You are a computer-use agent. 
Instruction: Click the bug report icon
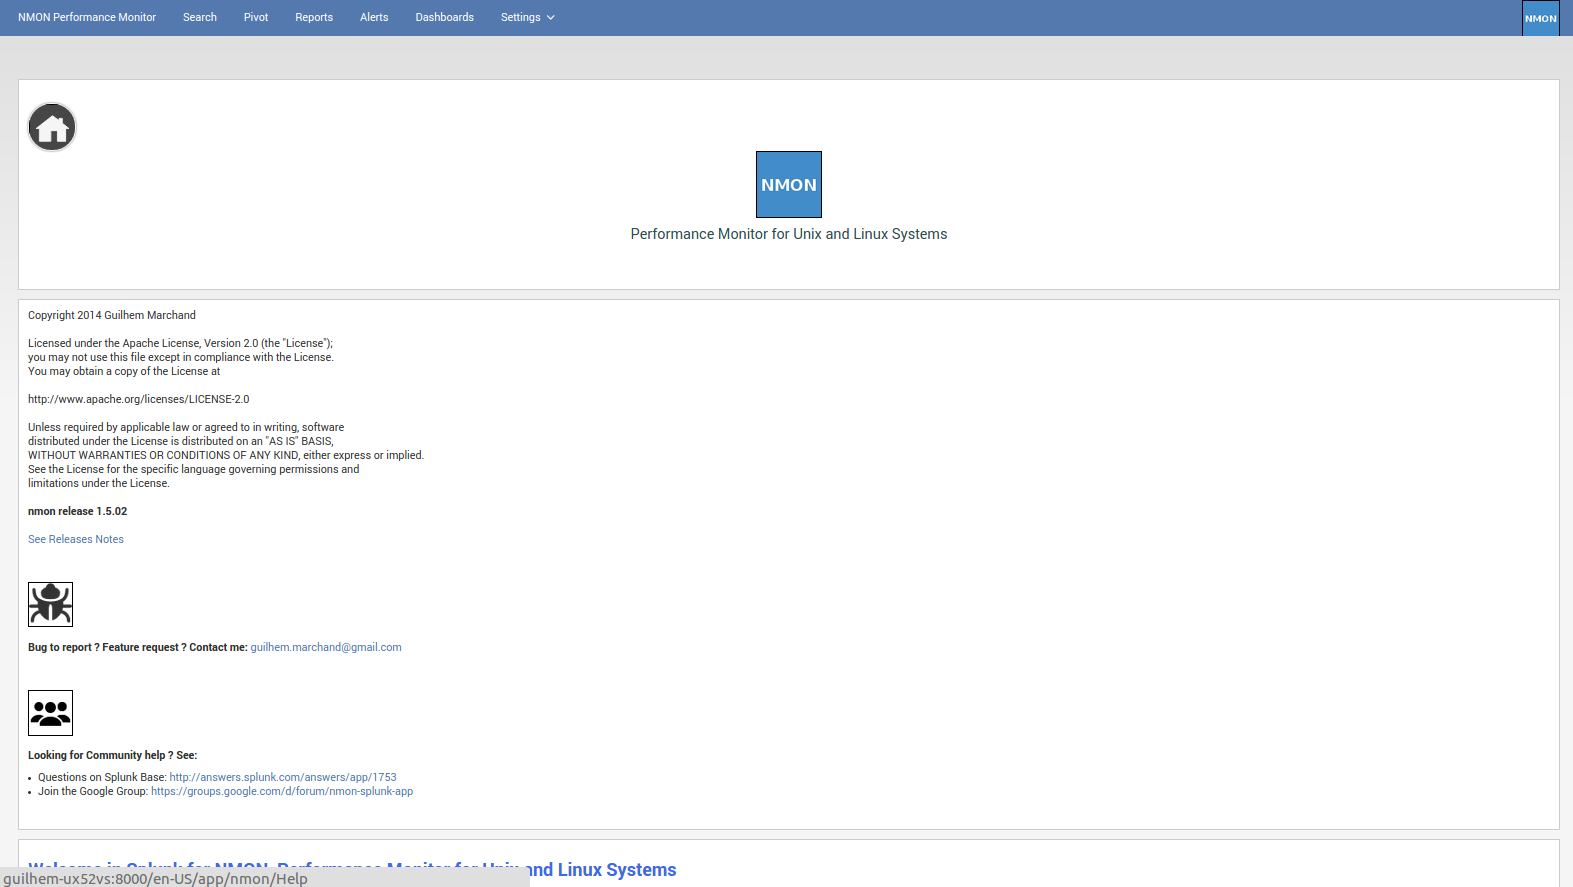tap(50, 604)
